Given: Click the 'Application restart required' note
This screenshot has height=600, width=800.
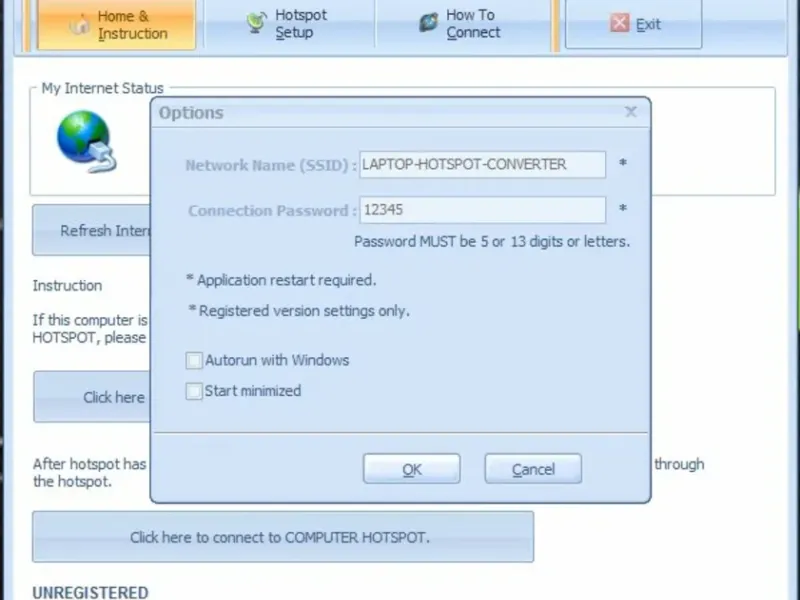Looking at the screenshot, I should 281,280.
